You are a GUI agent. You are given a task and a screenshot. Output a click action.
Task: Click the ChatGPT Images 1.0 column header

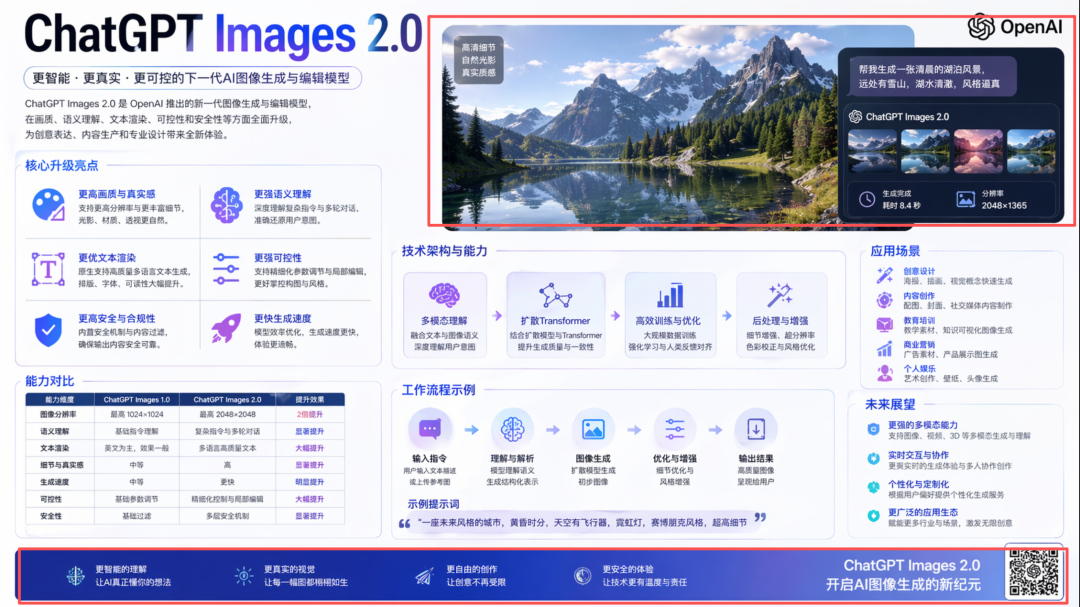136,400
